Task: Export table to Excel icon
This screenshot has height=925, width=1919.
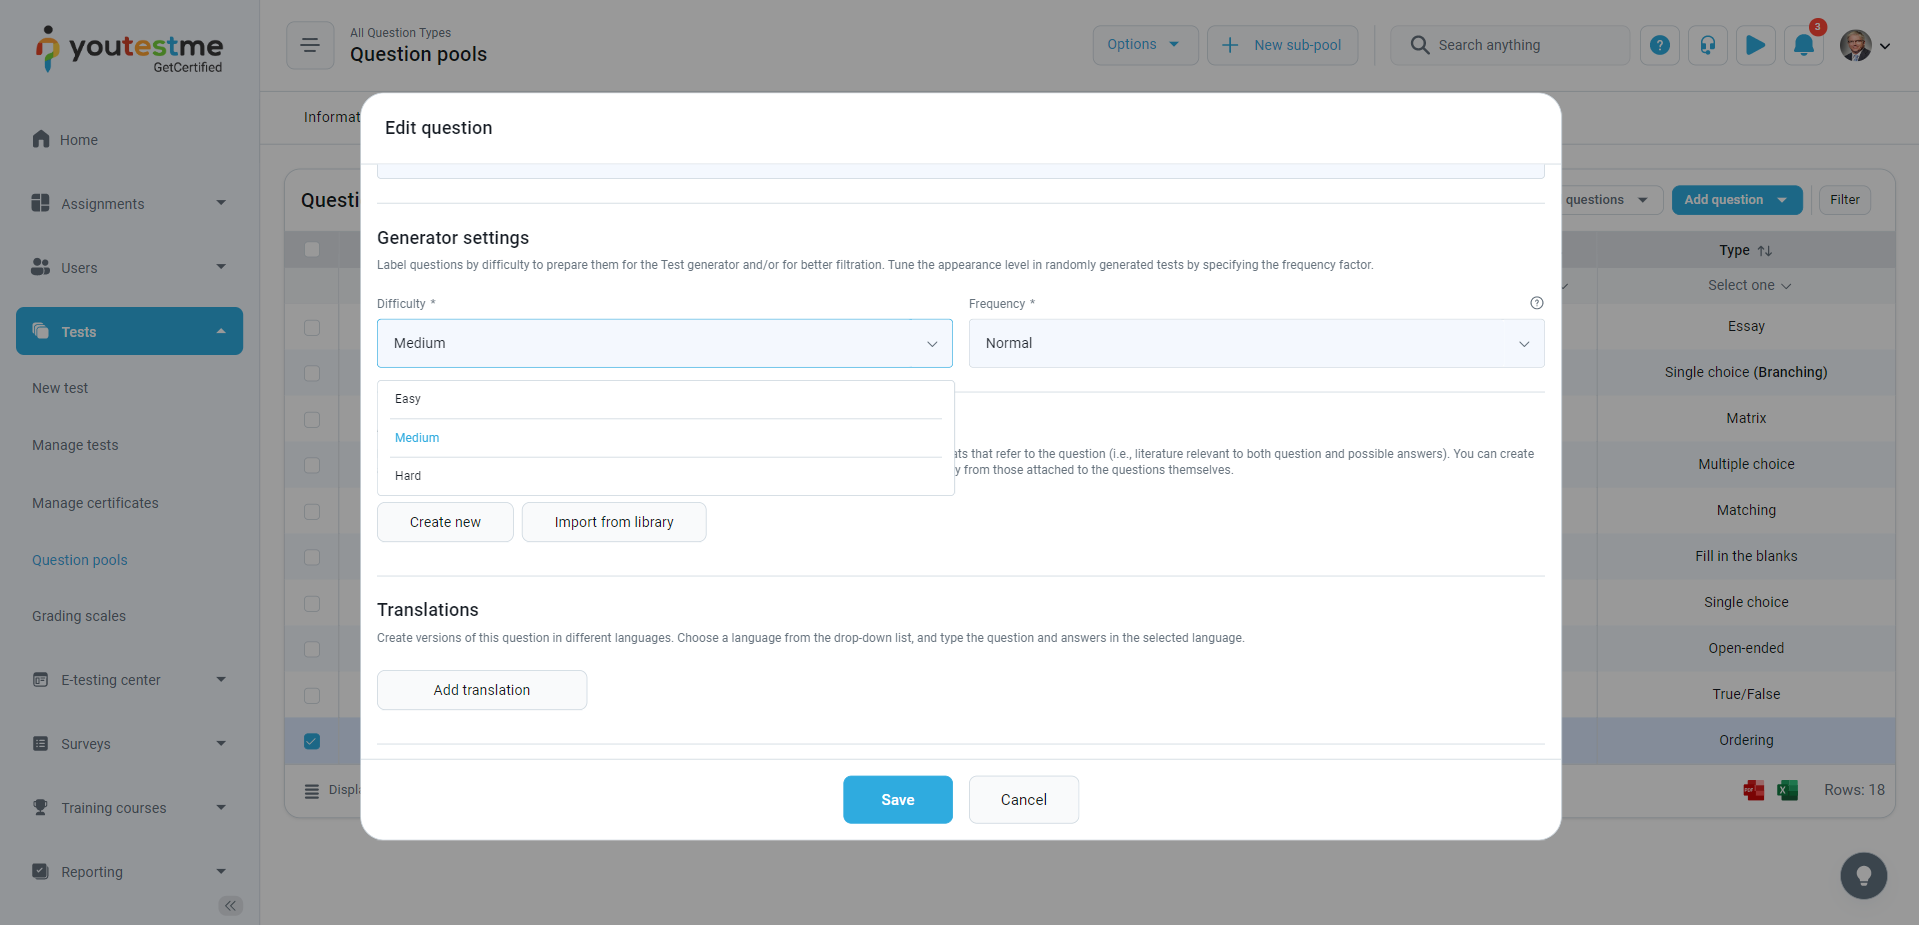Action: pos(1787,790)
